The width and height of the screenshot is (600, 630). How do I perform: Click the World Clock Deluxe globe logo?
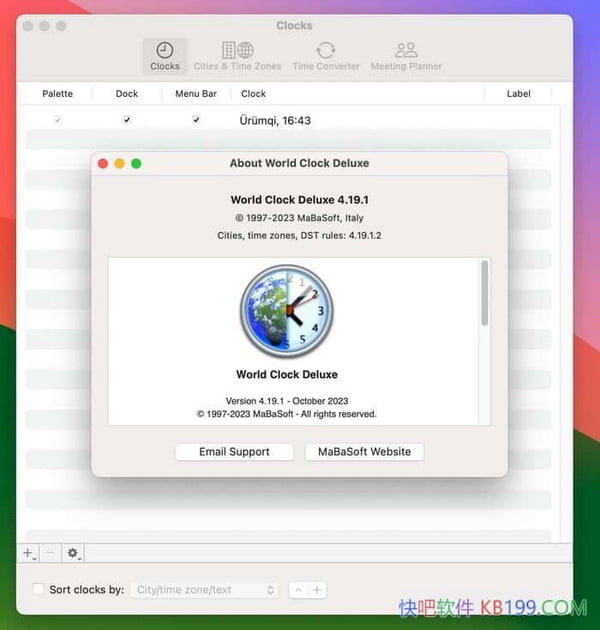tap(286, 311)
